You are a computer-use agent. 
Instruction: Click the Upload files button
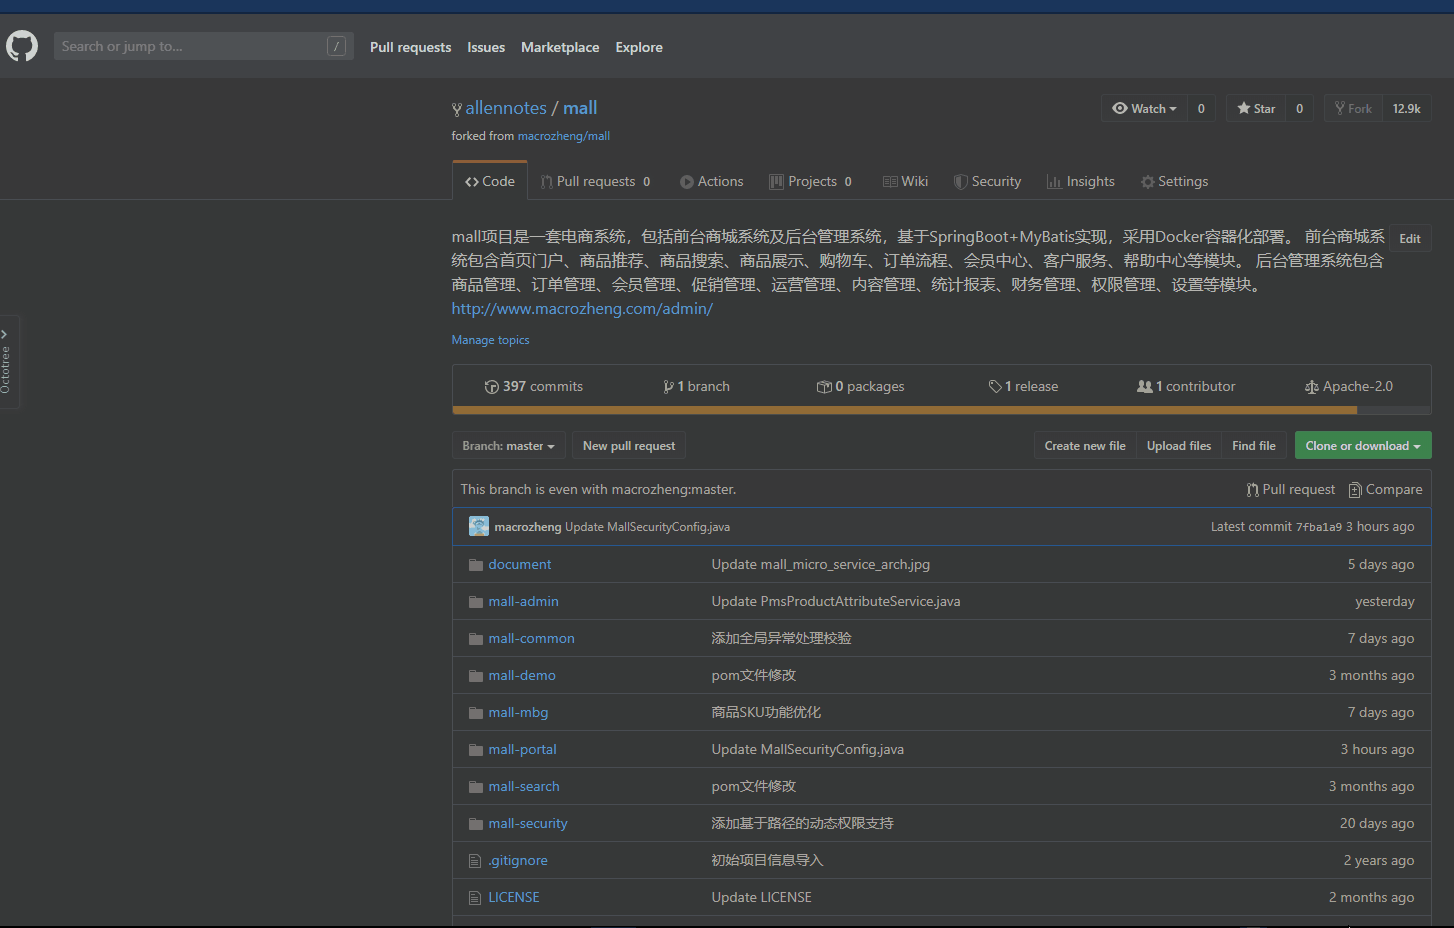point(1179,446)
